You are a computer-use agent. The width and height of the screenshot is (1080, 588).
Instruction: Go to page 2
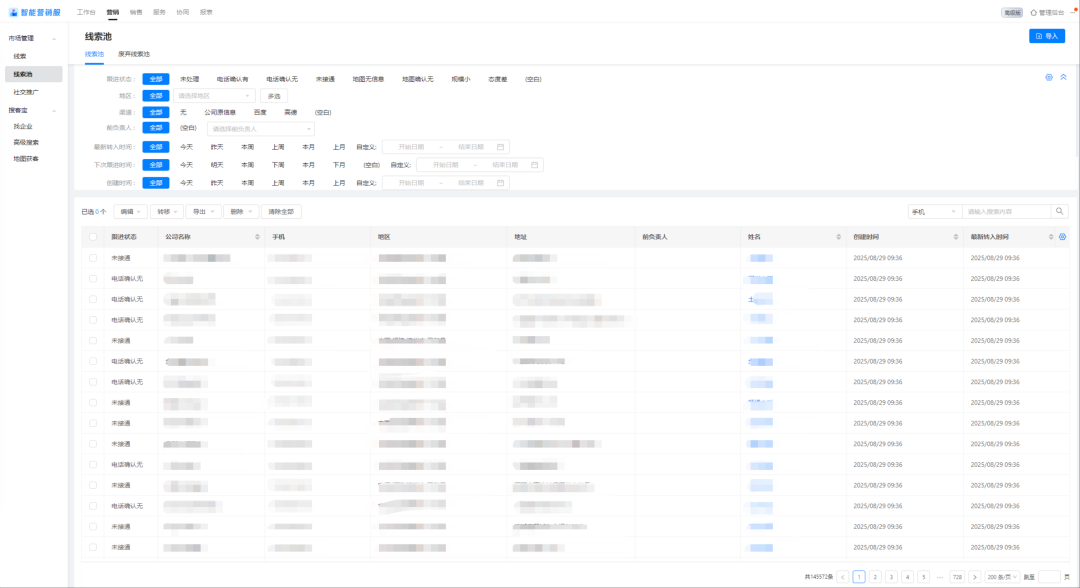click(x=875, y=577)
